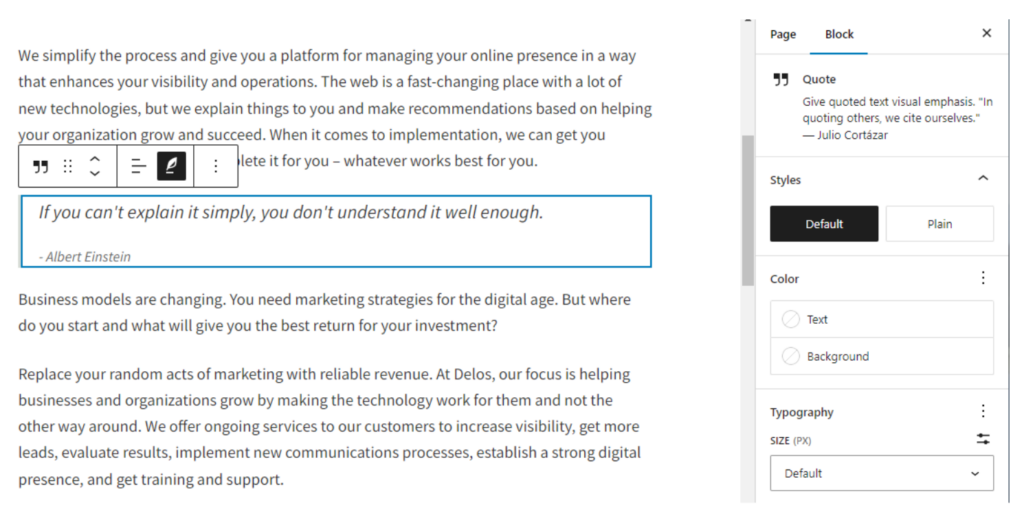1024x532 pixels.
Task: Switch to the Page tab
Action: pyautogui.click(x=783, y=34)
